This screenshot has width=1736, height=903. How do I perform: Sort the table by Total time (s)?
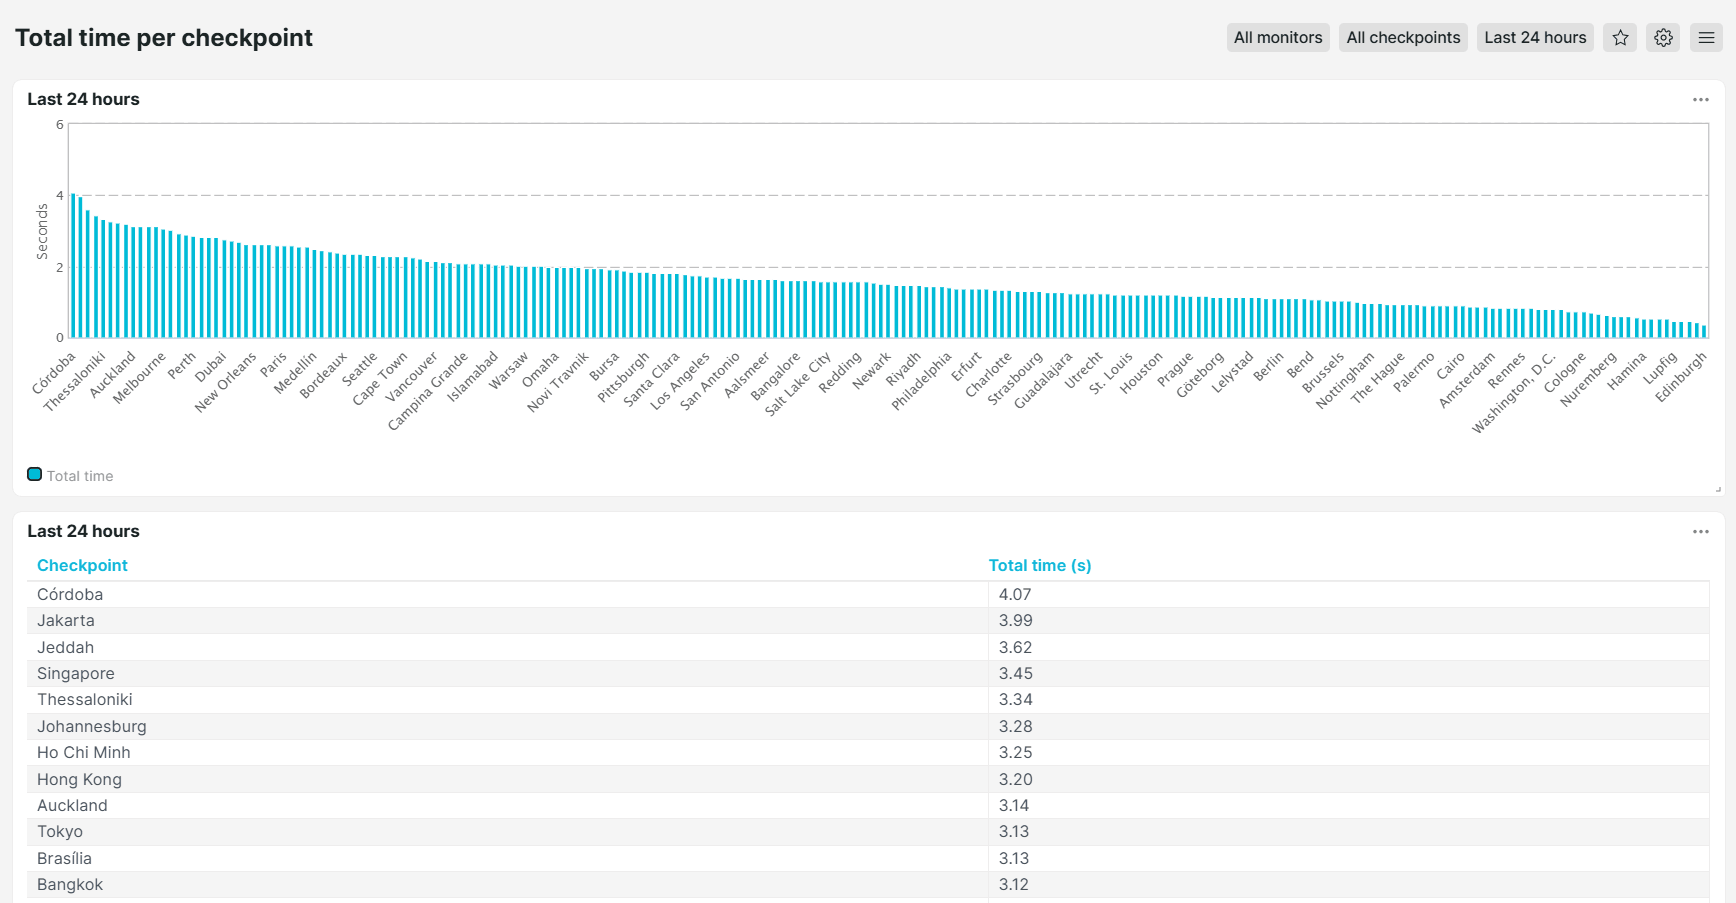(1040, 565)
